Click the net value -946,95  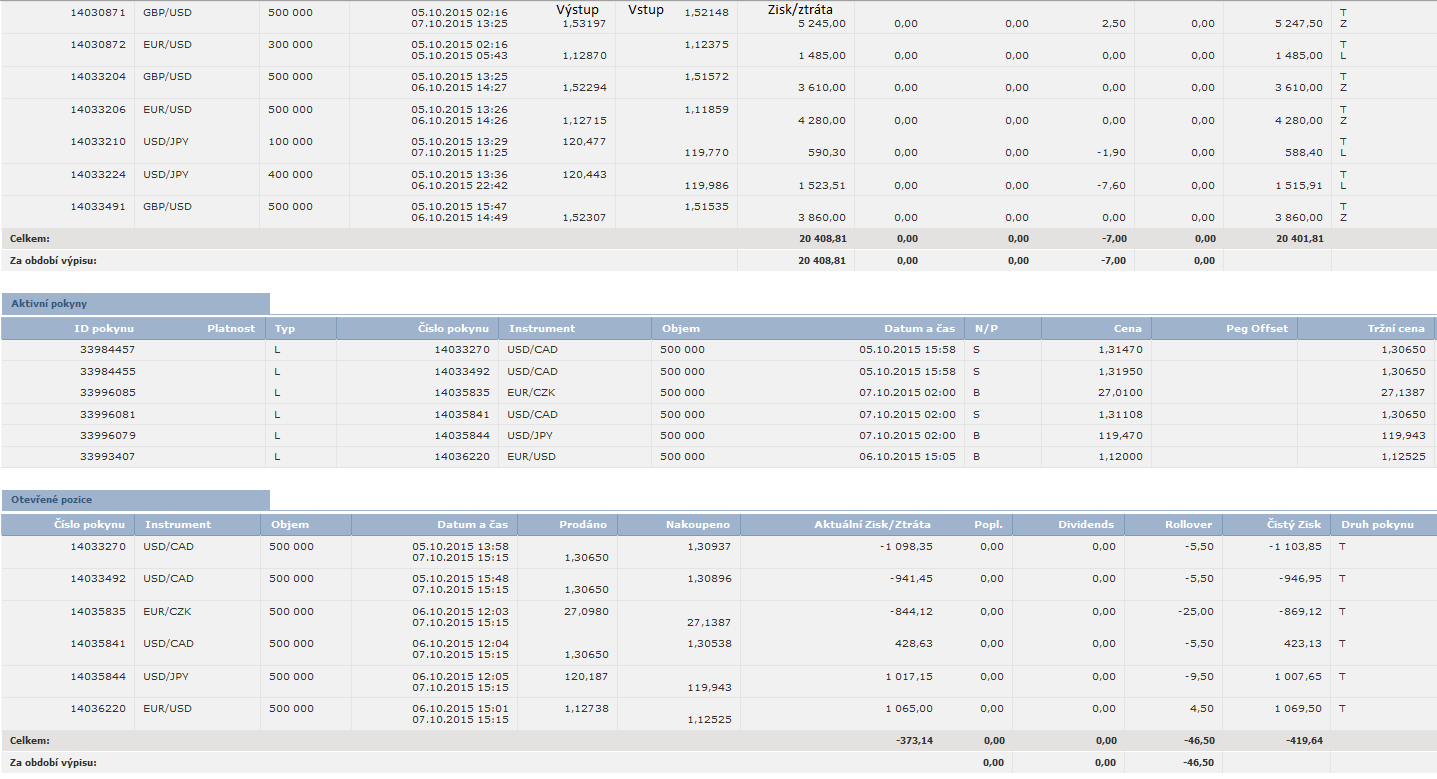pyautogui.click(x=1301, y=579)
